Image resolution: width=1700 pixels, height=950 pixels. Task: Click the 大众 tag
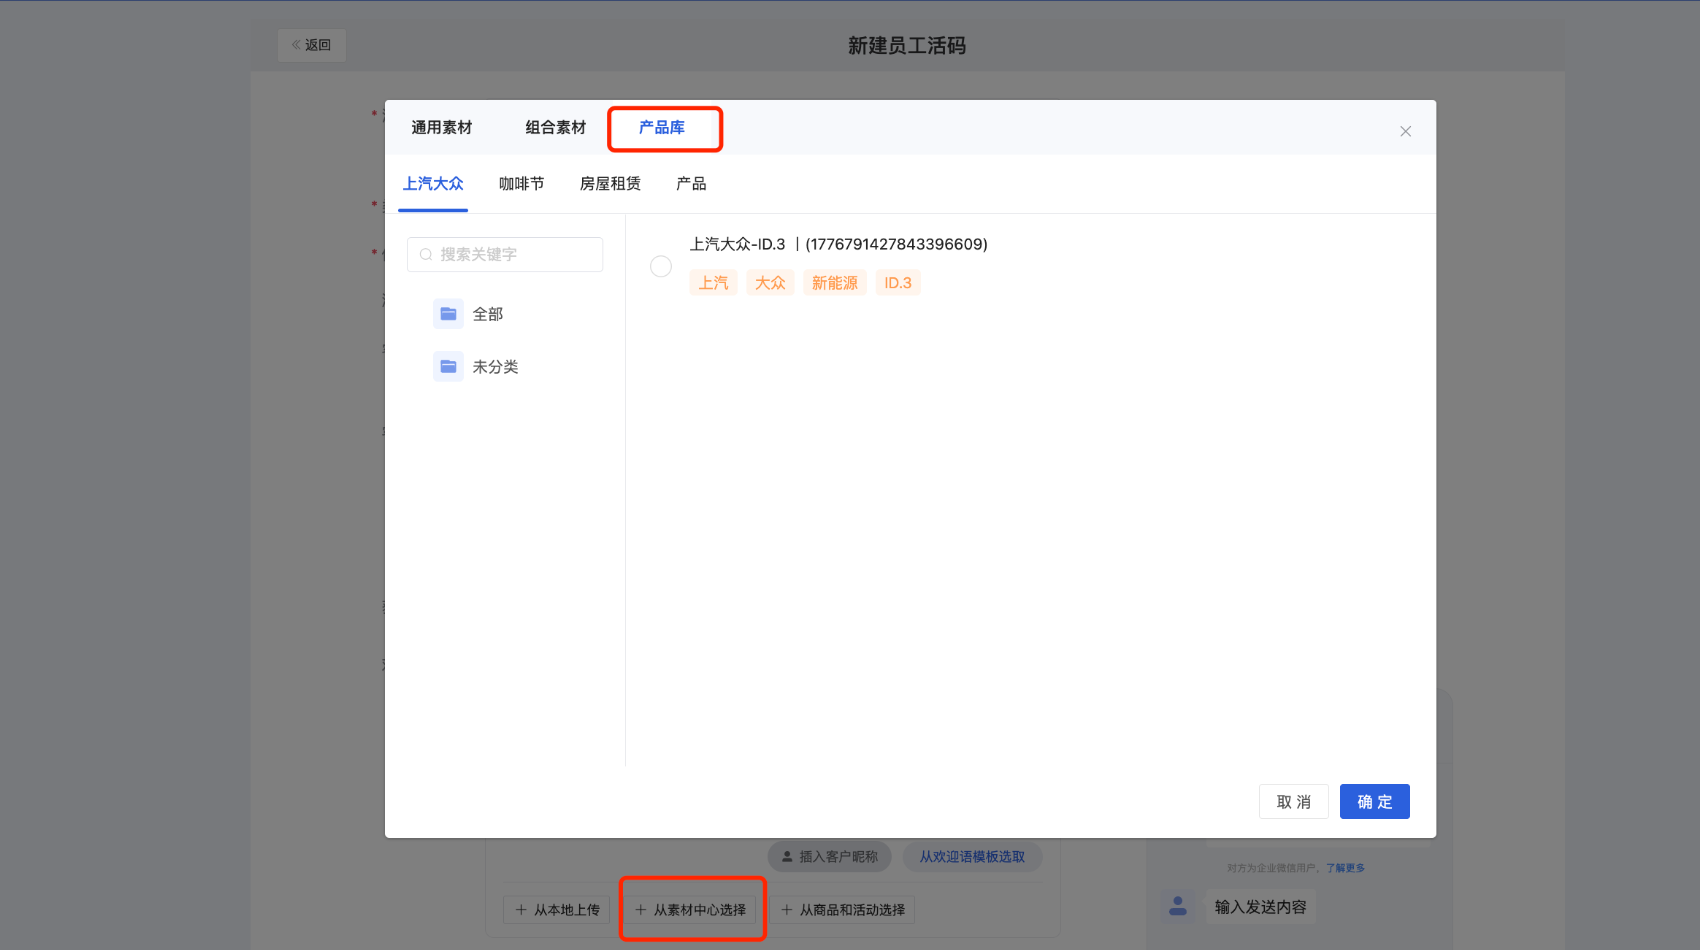(770, 283)
